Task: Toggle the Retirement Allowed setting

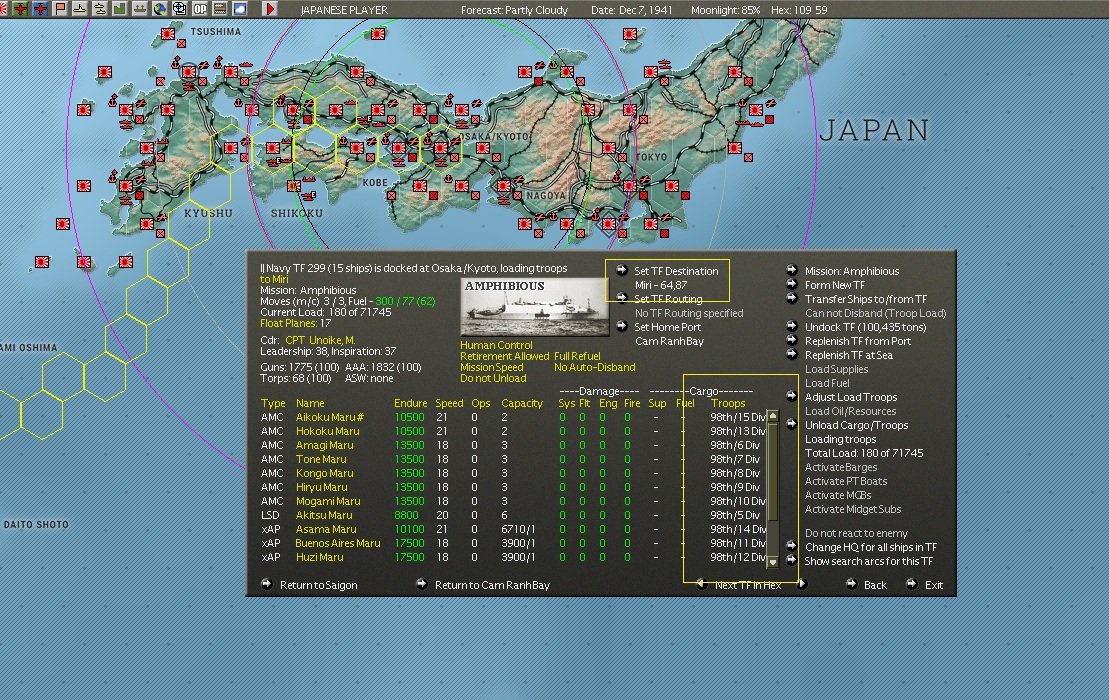Action: pyautogui.click(x=504, y=356)
